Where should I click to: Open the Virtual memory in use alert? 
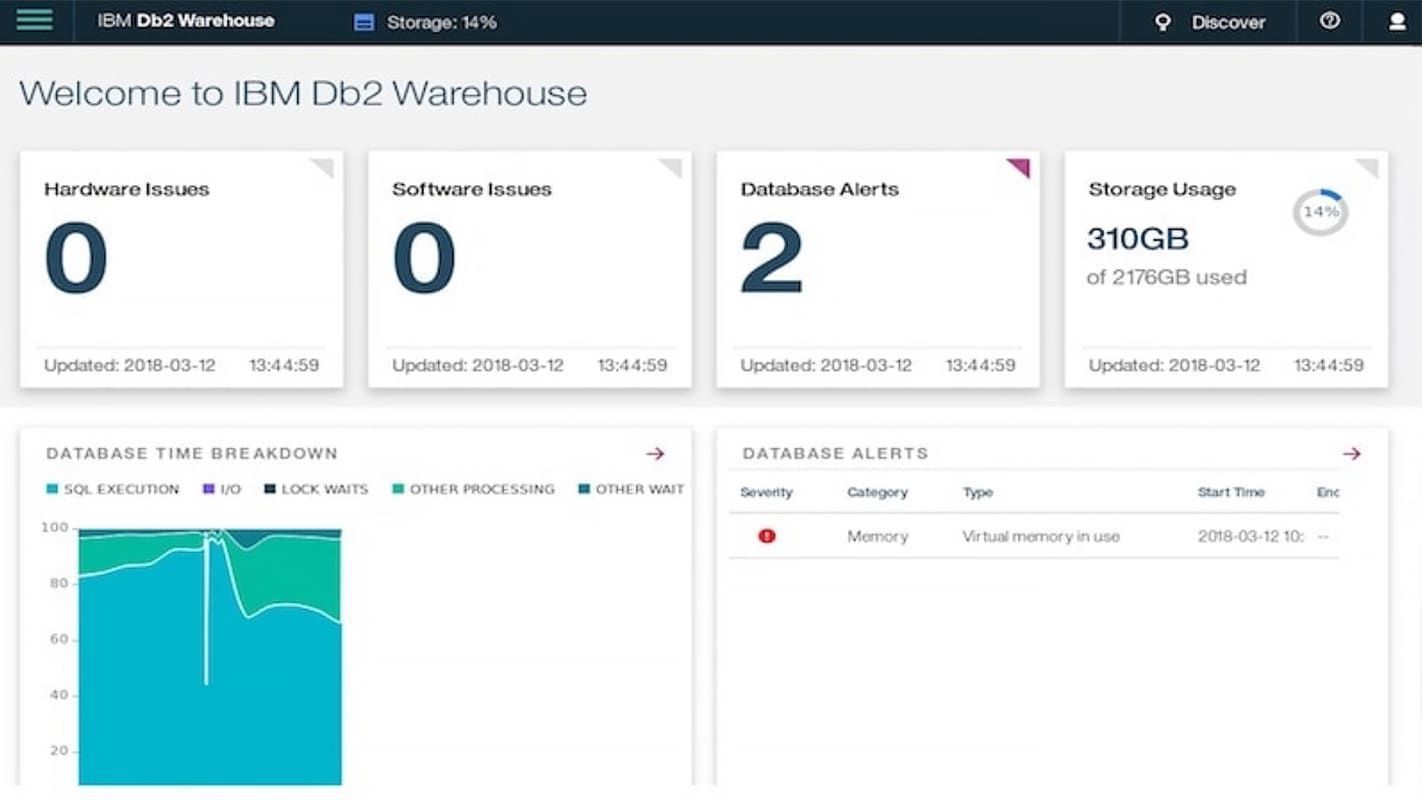tap(1041, 536)
